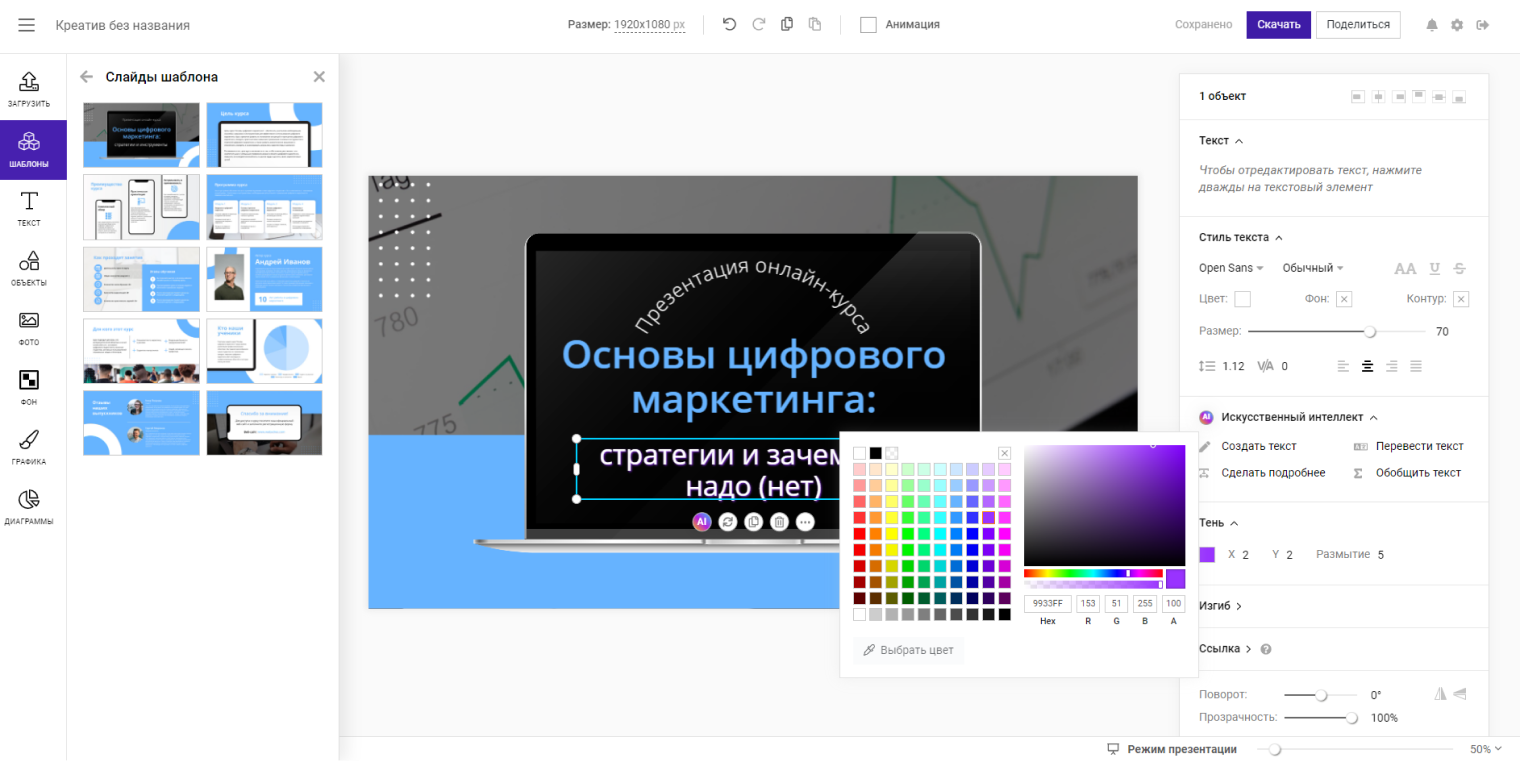This screenshot has width=1520, height=761.
Task: Collapse the Тень section
Action: [x=1219, y=523]
